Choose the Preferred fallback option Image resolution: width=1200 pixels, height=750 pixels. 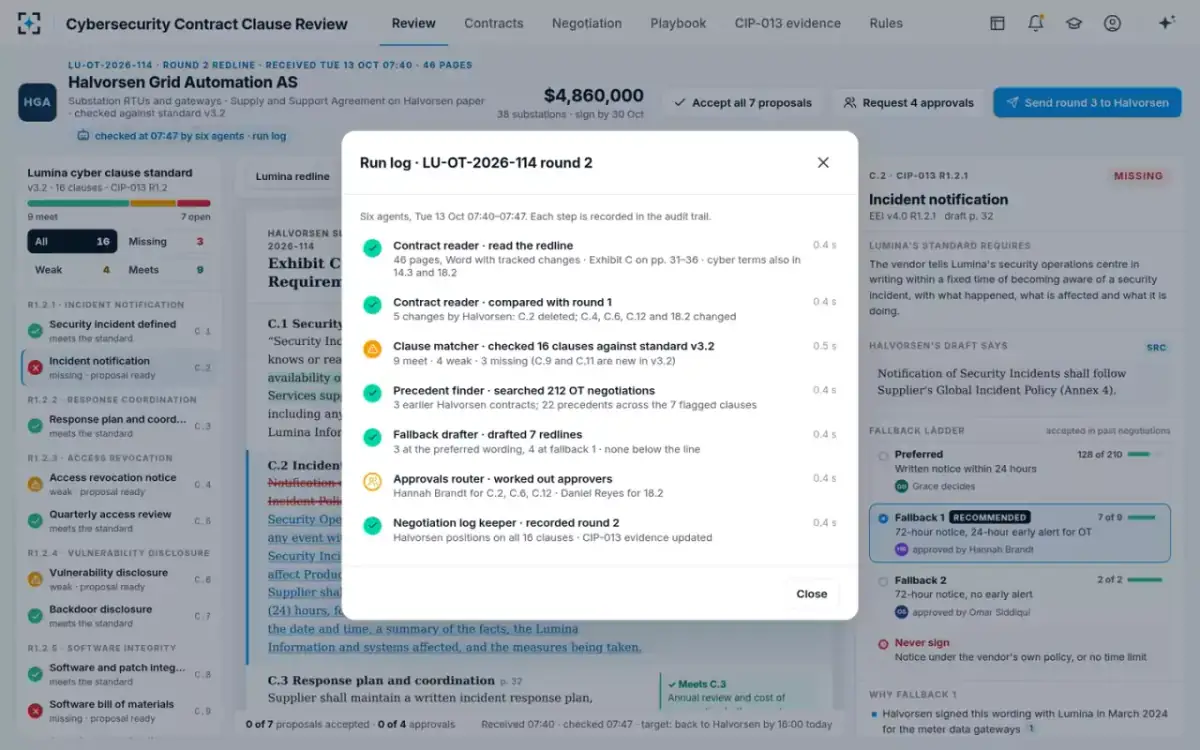(x=1019, y=470)
